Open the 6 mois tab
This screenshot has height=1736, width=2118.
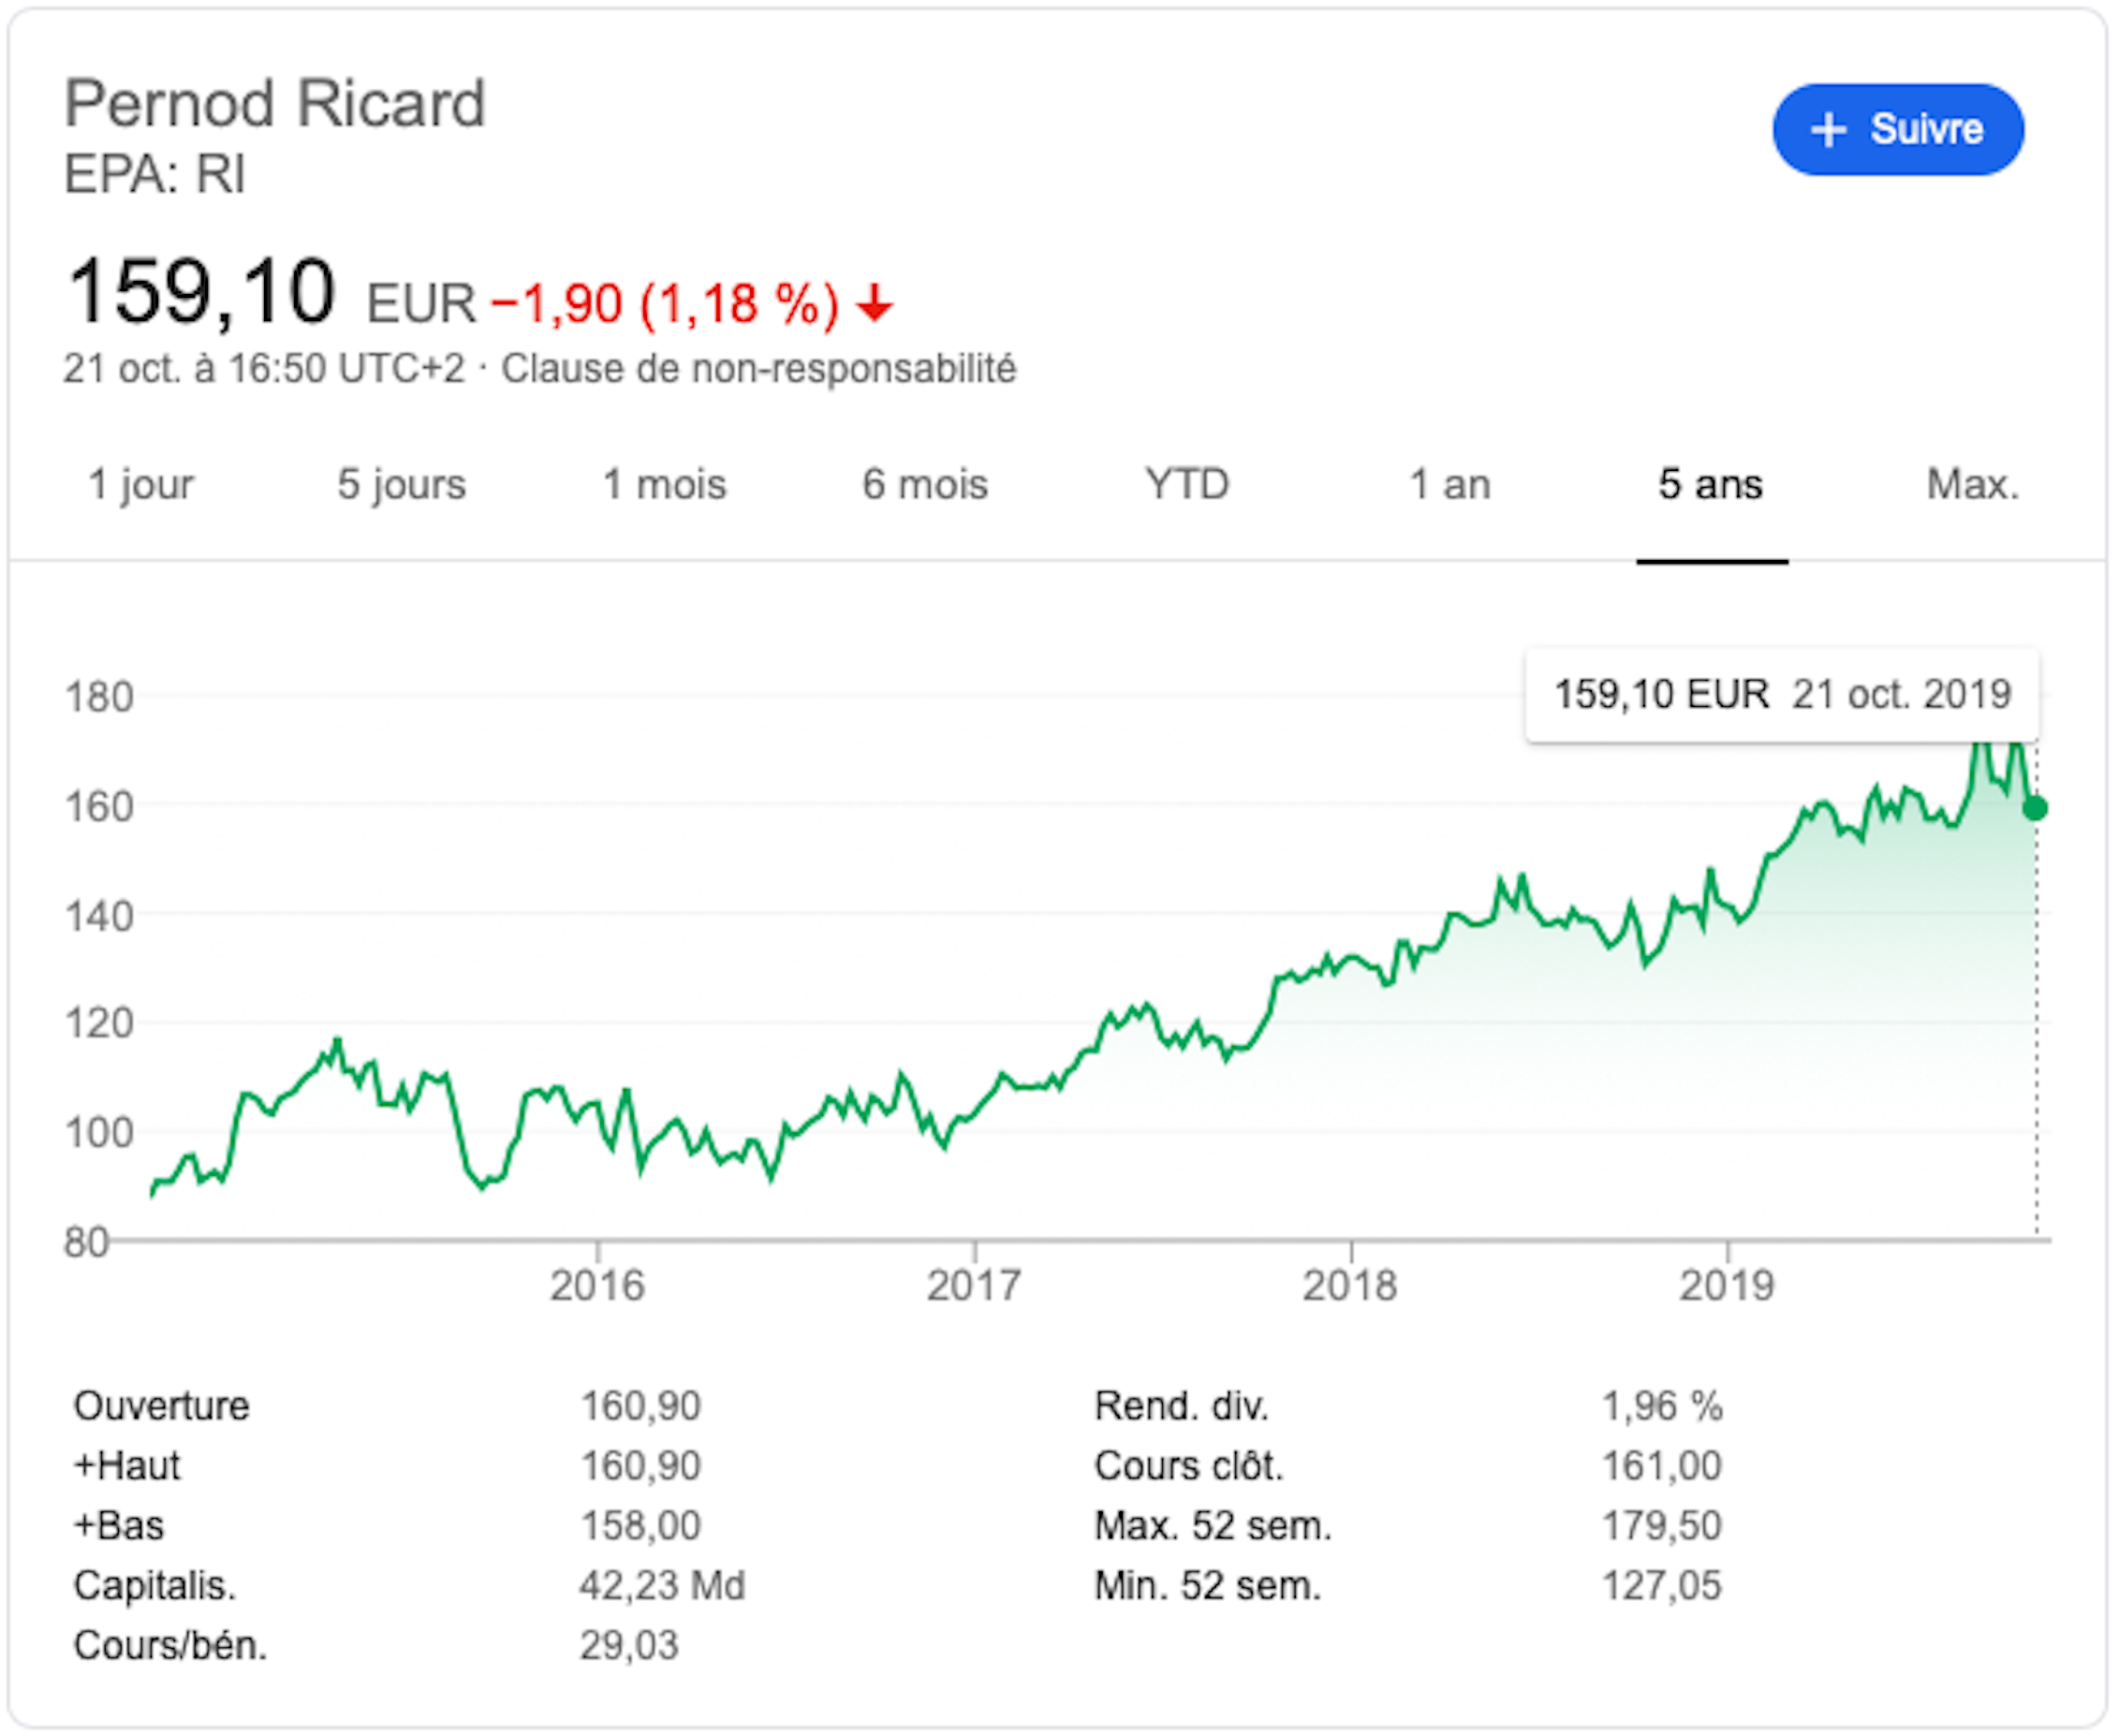click(925, 485)
